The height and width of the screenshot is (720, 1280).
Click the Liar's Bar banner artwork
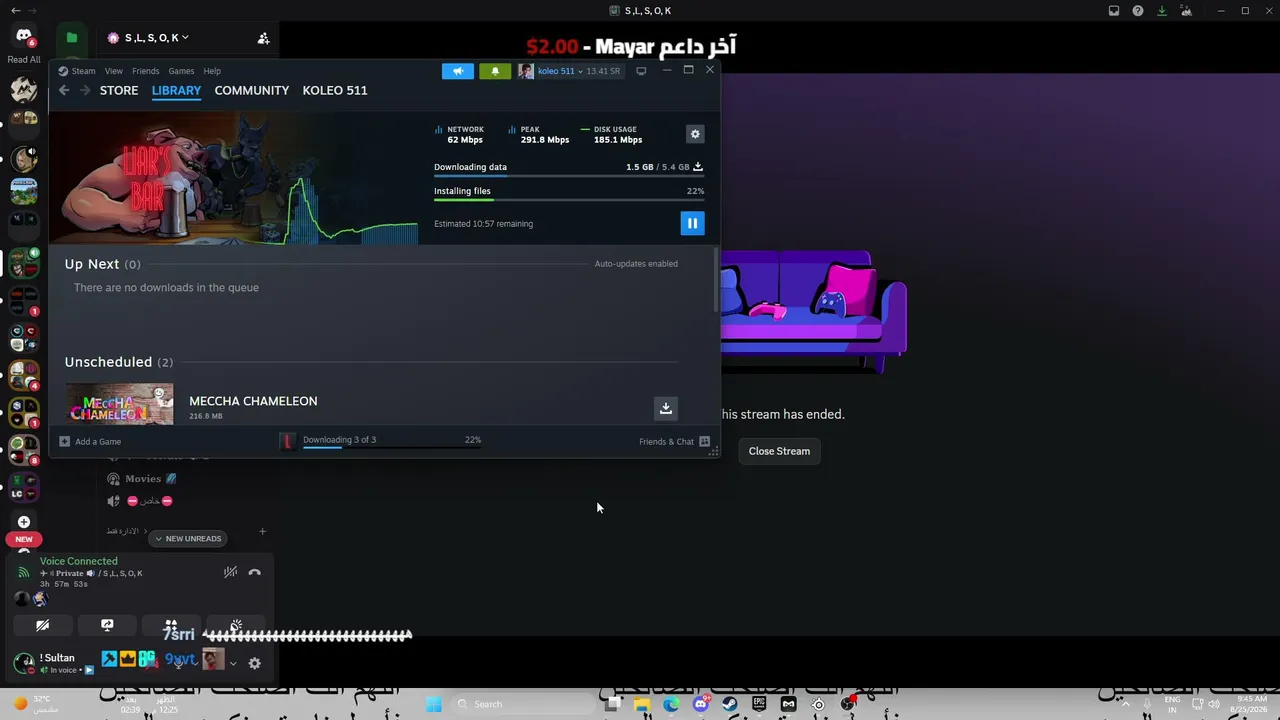click(x=233, y=177)
